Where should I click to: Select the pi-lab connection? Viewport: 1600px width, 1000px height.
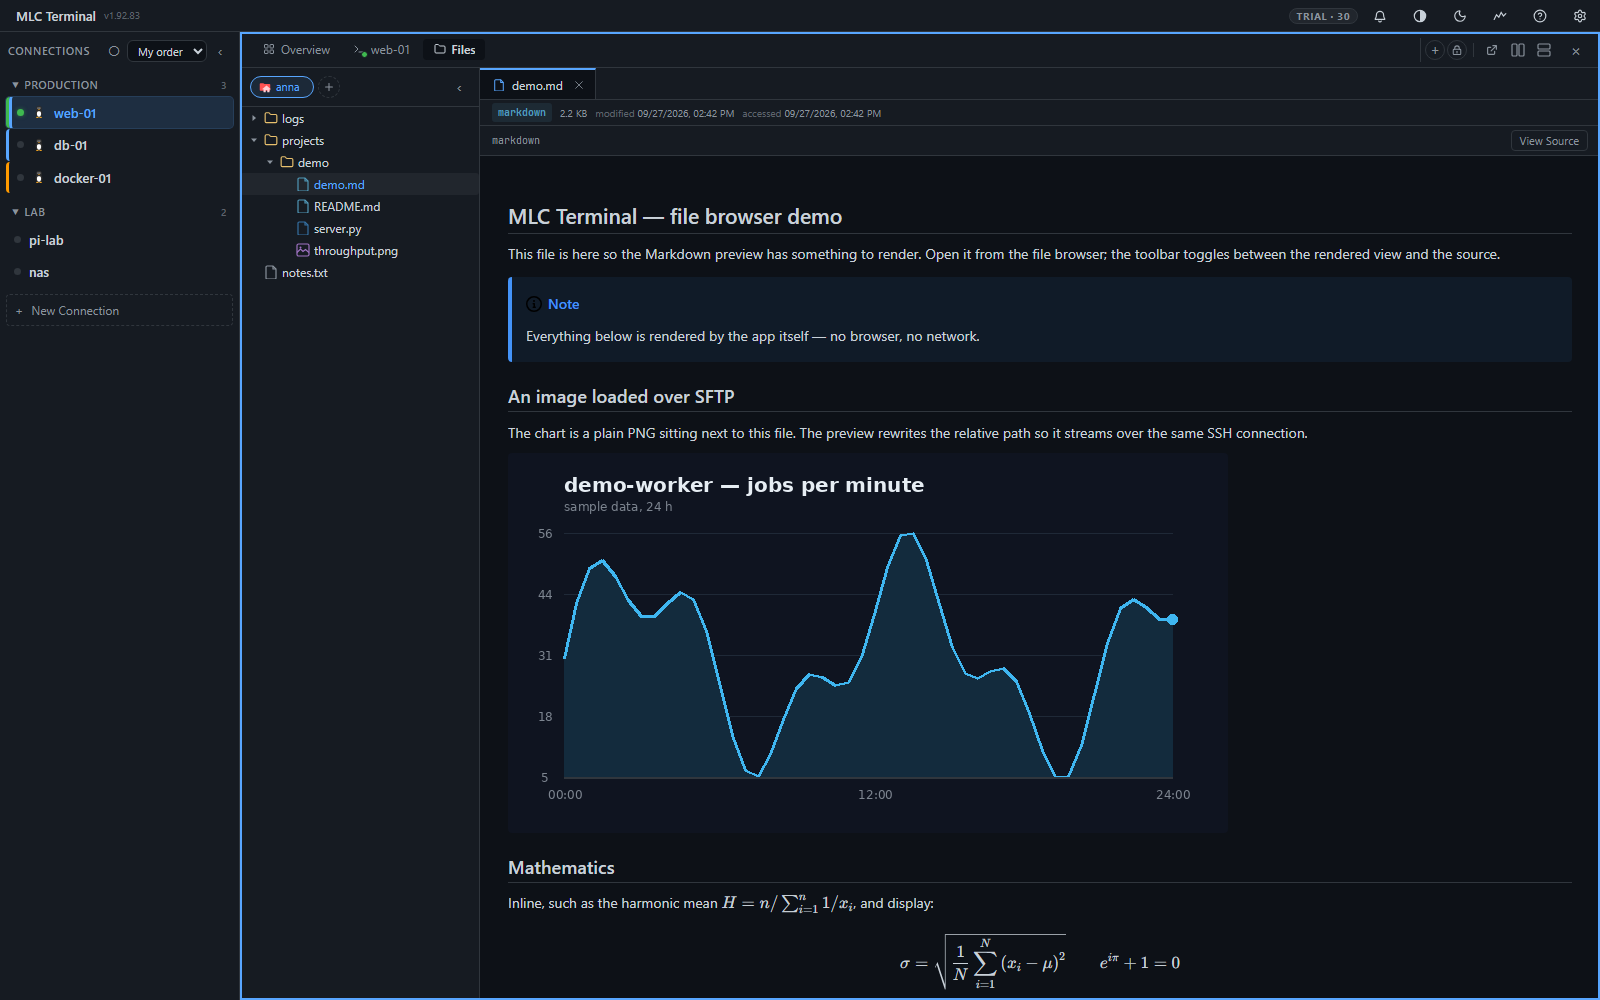(120, 240)
